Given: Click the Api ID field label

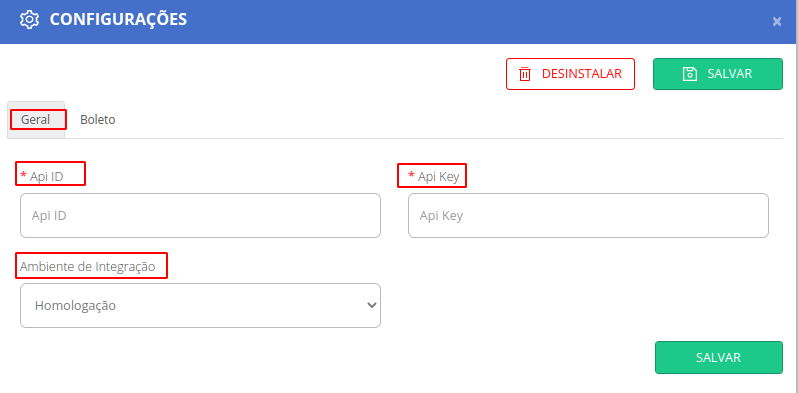Looking at the screenshot, I should coord(46,177).
